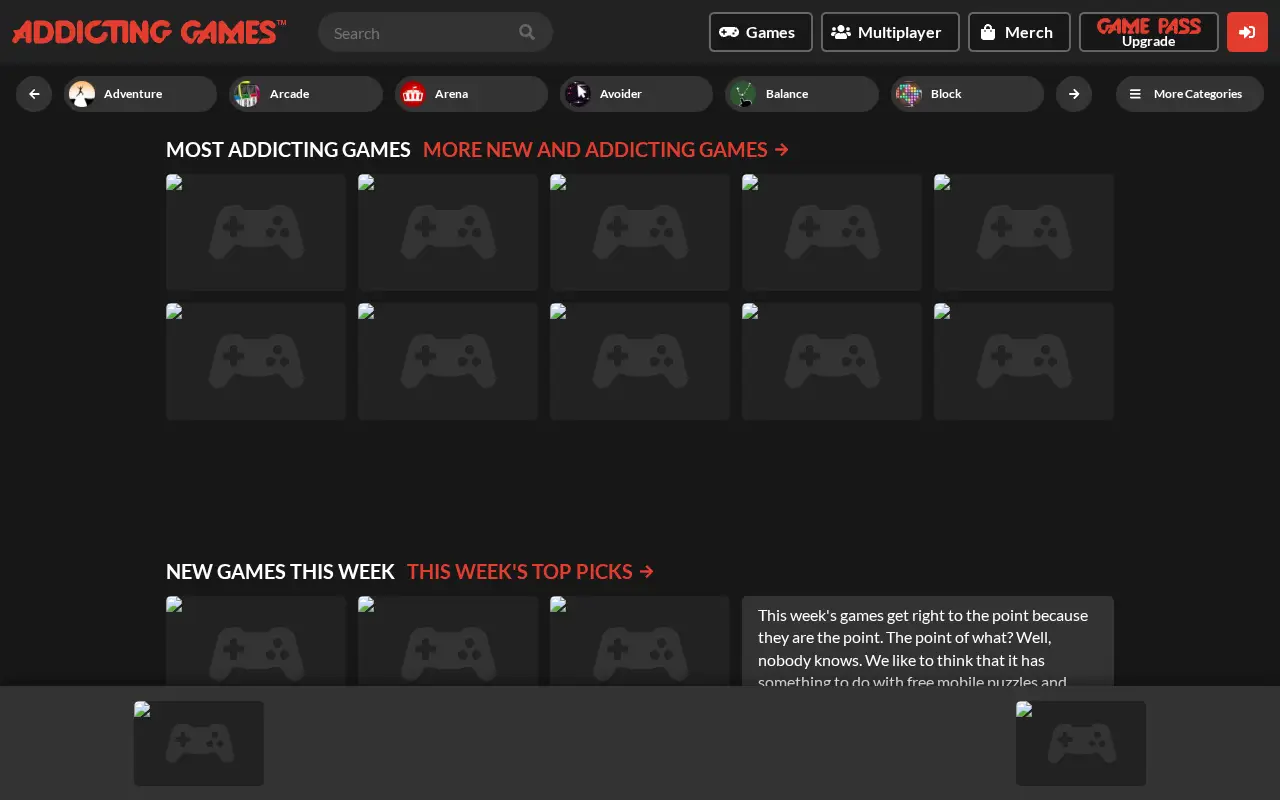1280x800 pixels.
Task: Click Game Pass Upgrade button
Action: point(1148,32)
